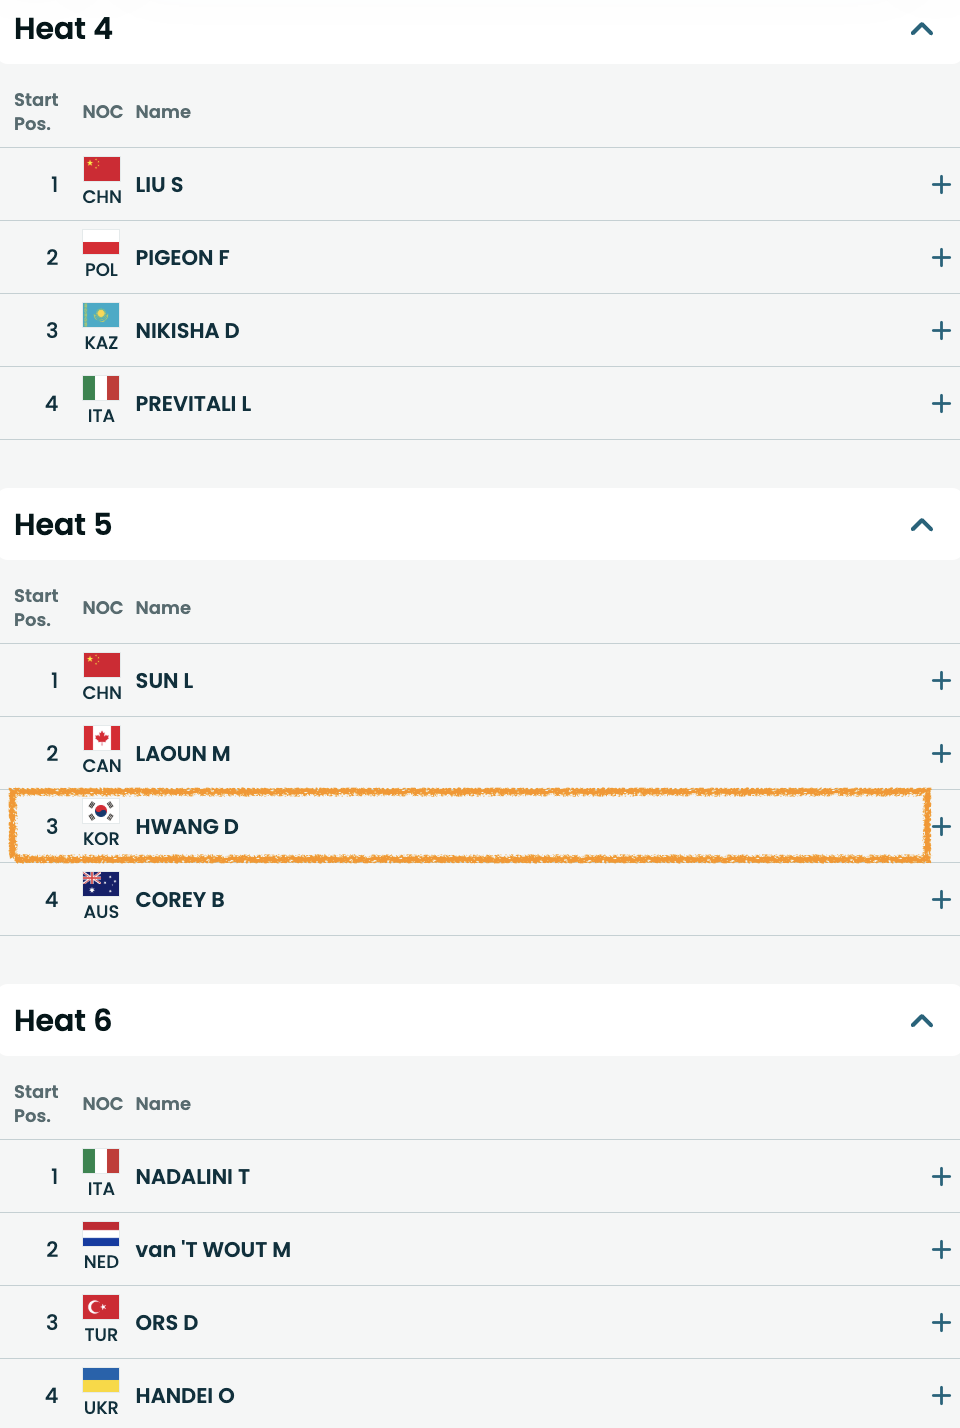
Task: Click the Canada flag for LAOUN M
Action: (x=101, y=738)
